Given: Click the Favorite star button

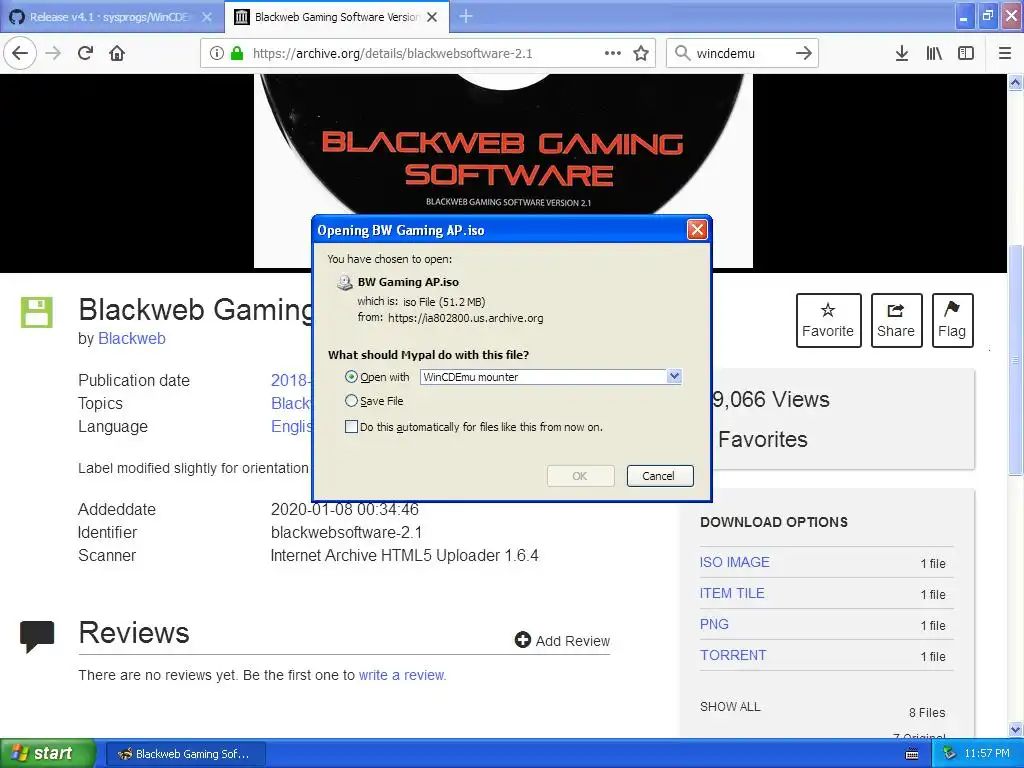Looking at the screenshot, I should [x=828, y=320].
